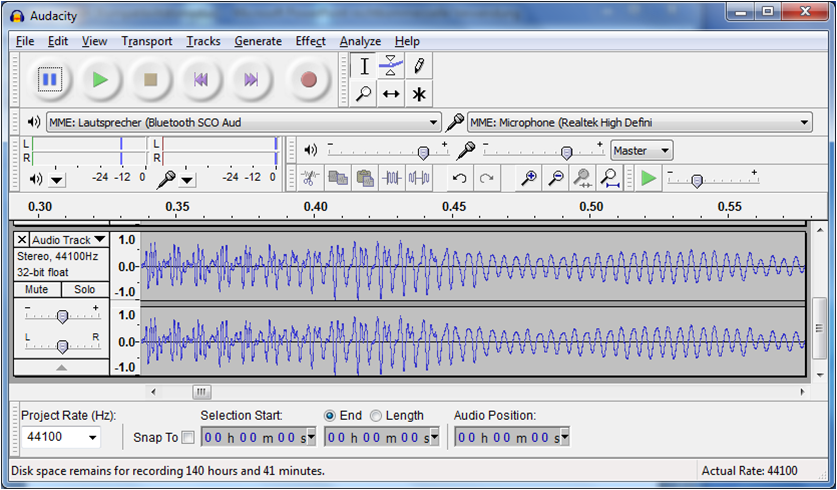
Task: Expand the Microphone input device dropdown
Action: click(x=805, y=122)
